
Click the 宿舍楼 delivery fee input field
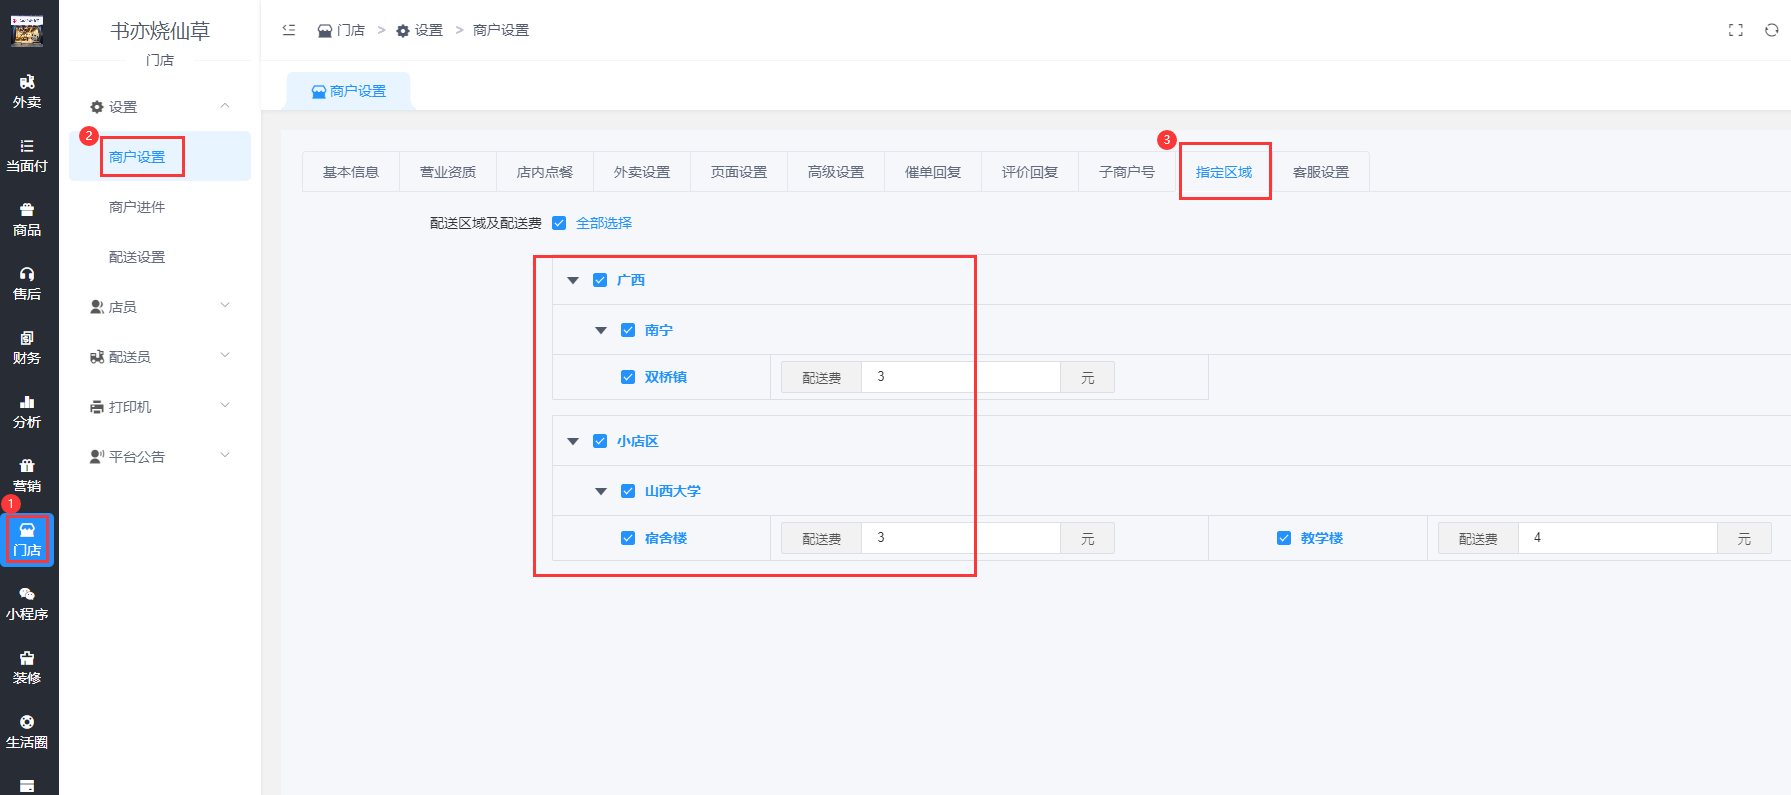click(x=960, y=538)
